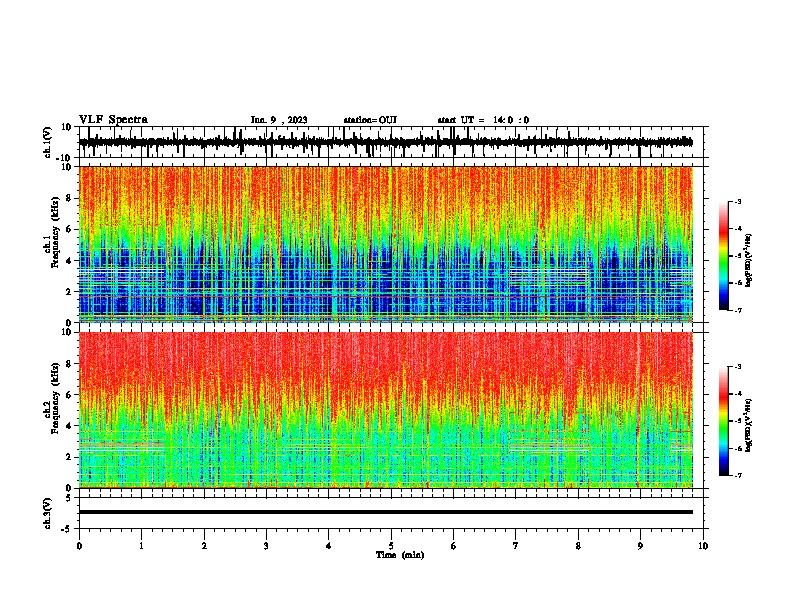
Task: Click the "8" kHz tick of ch.1 spectrogram
Action: (70, 198)
